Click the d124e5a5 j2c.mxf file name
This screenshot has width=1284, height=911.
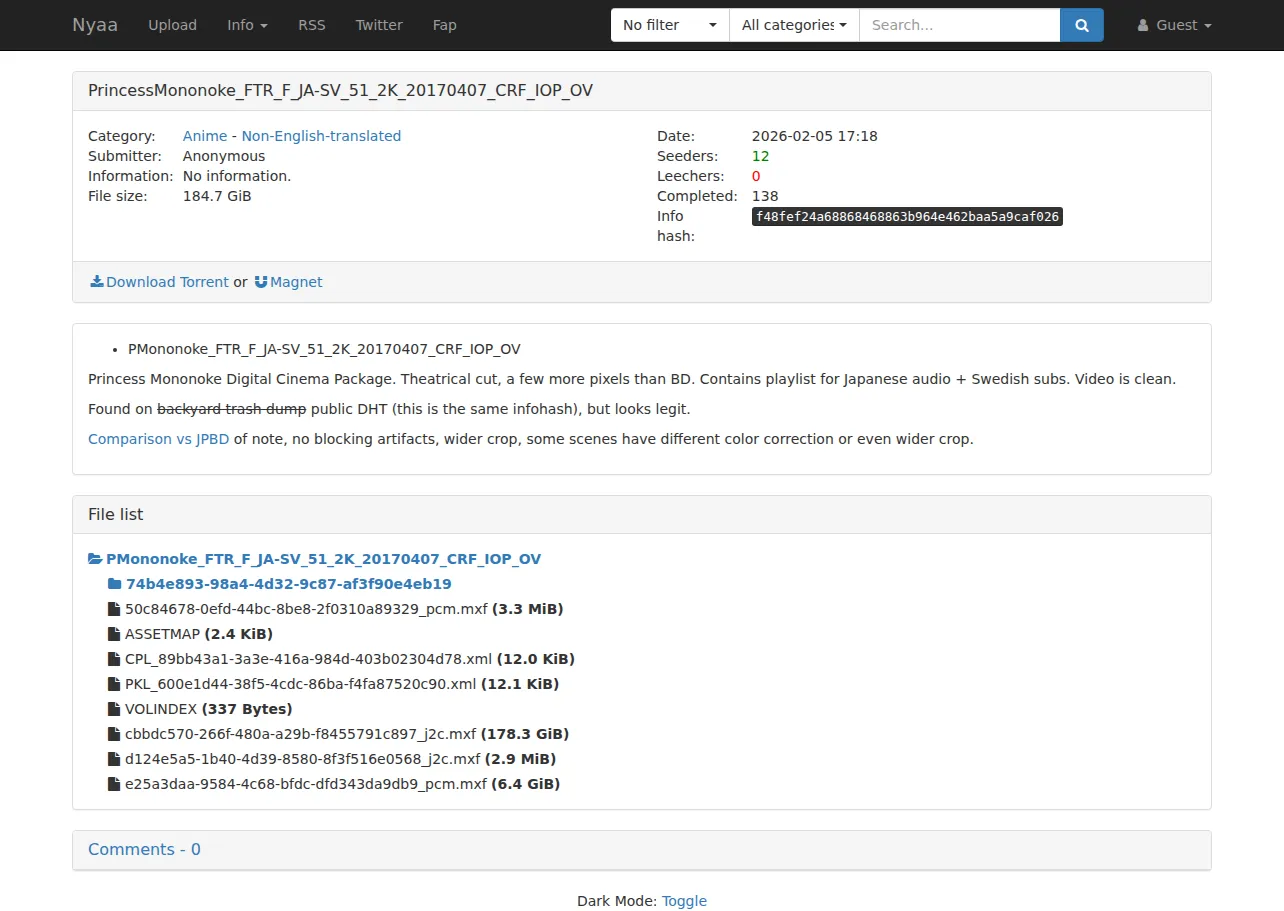coord(303,759)
